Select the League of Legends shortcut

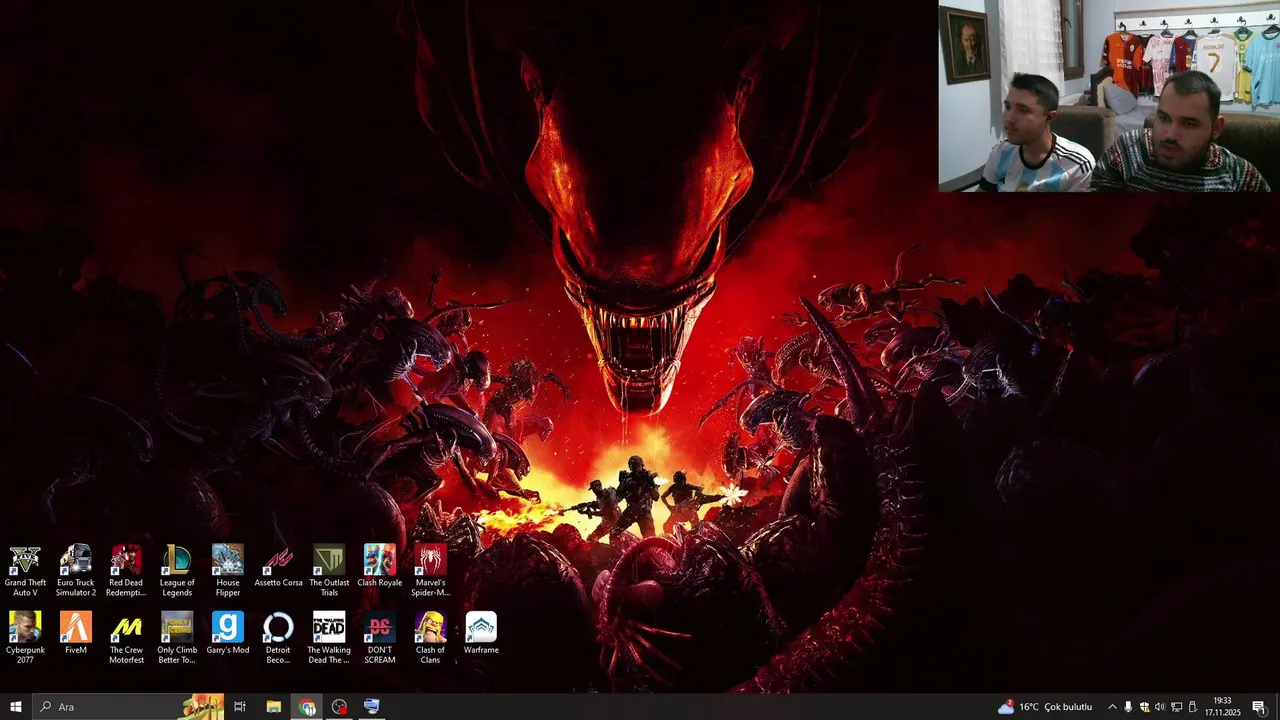pyautogui.click(x=177, y=571)
